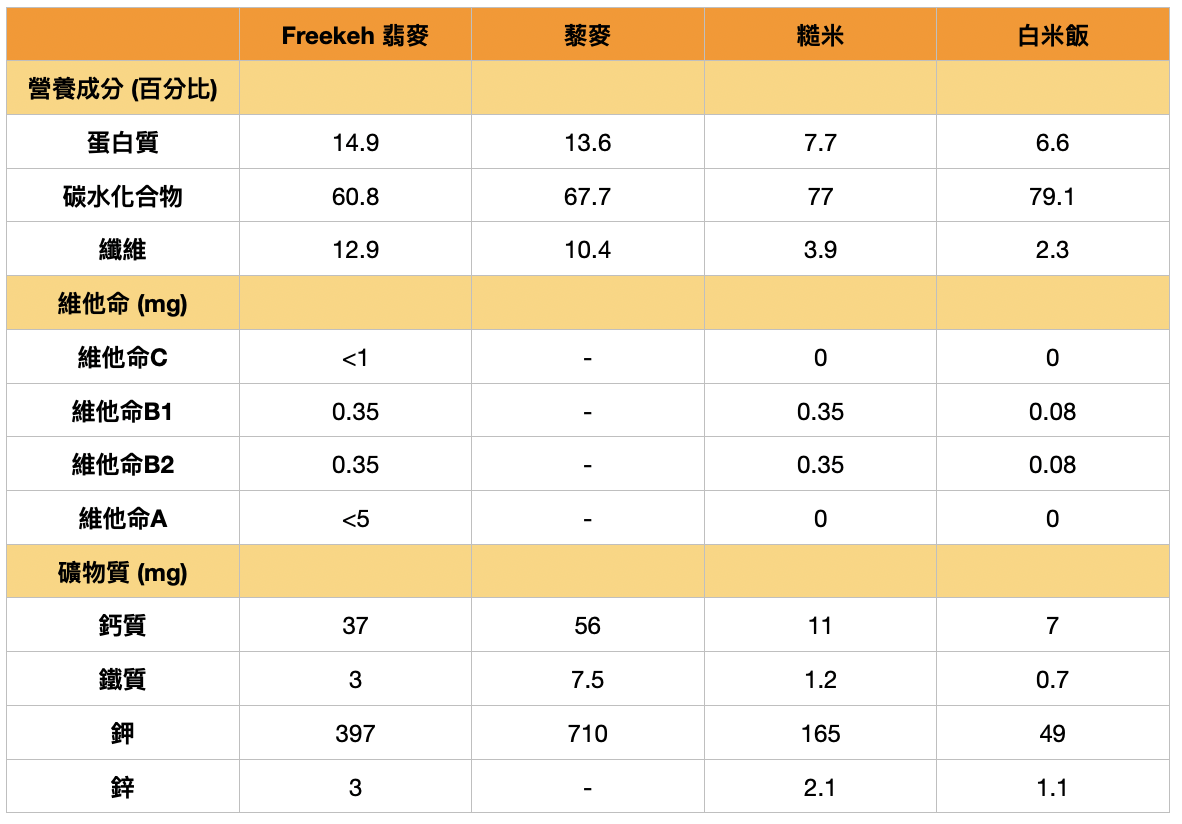
Task: Select the 維他命C row label
Action: click(x=123, y=358)
